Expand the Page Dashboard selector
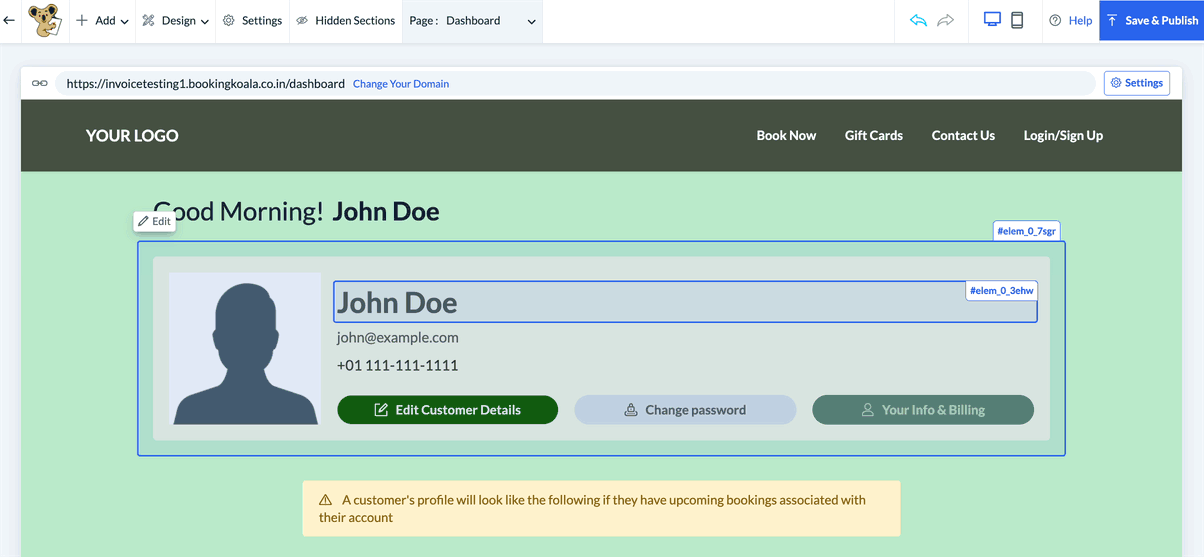This screenshot has width=1204, height=557. (x=473, y=20)
